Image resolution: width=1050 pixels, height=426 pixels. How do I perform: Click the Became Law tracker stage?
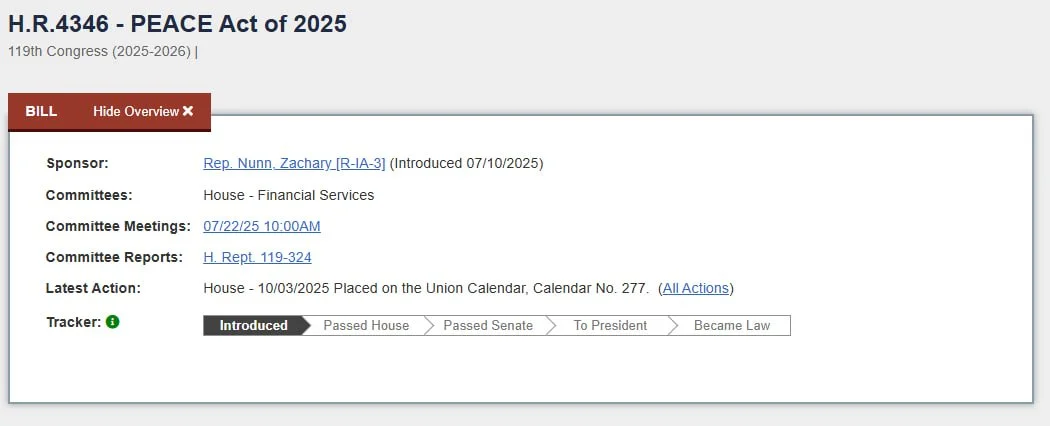point(732,326)
